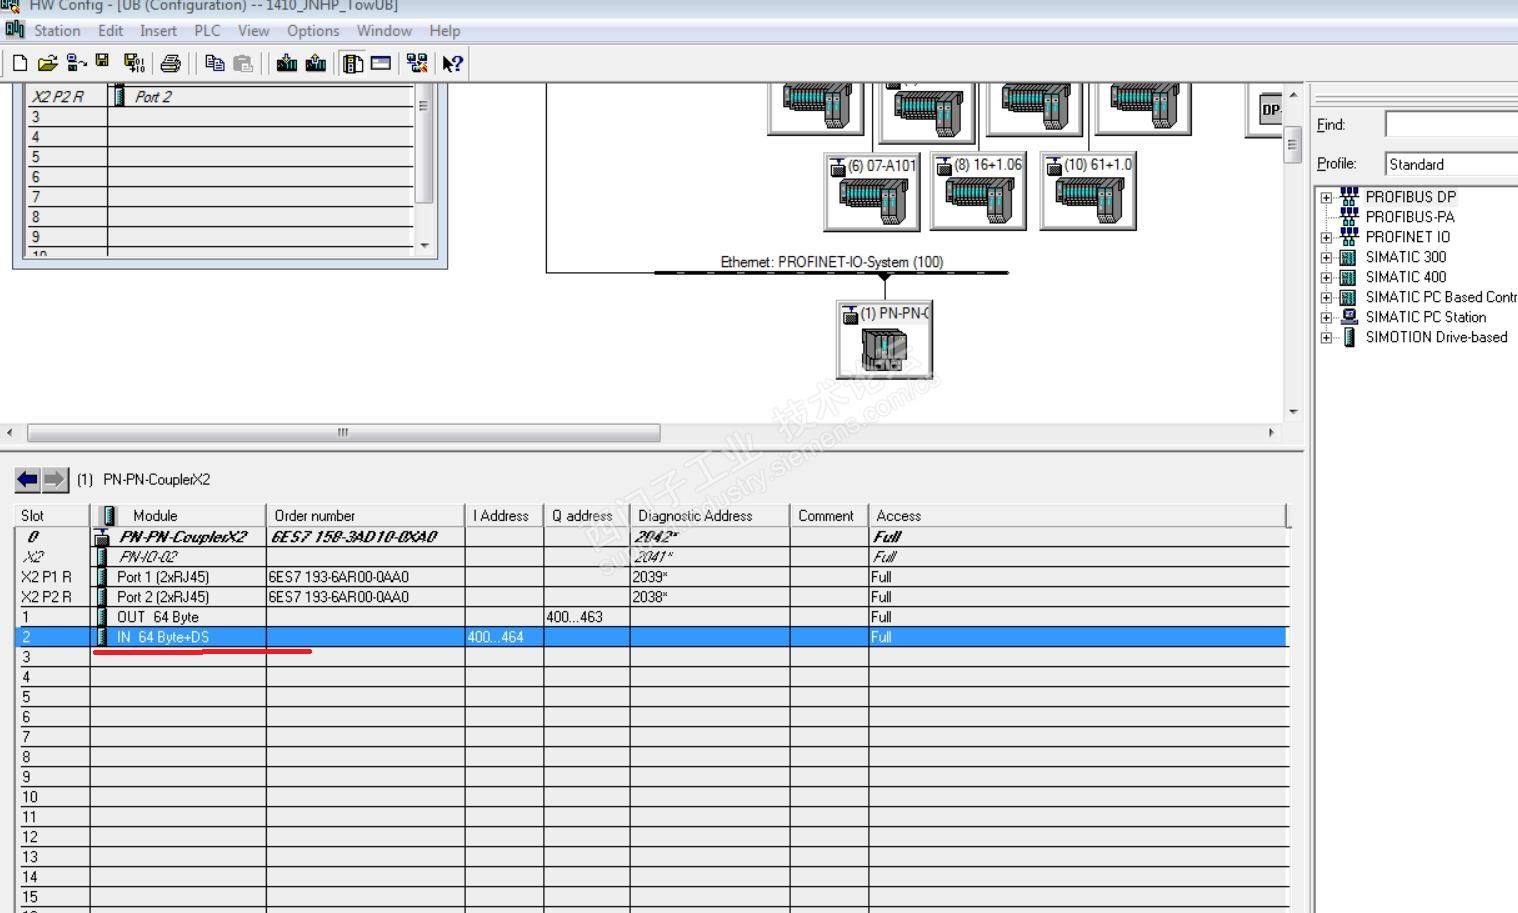This screenshot has width=1518, height=913.
Task: Open Configure Network from the toolbar
Action: [417, 64]
